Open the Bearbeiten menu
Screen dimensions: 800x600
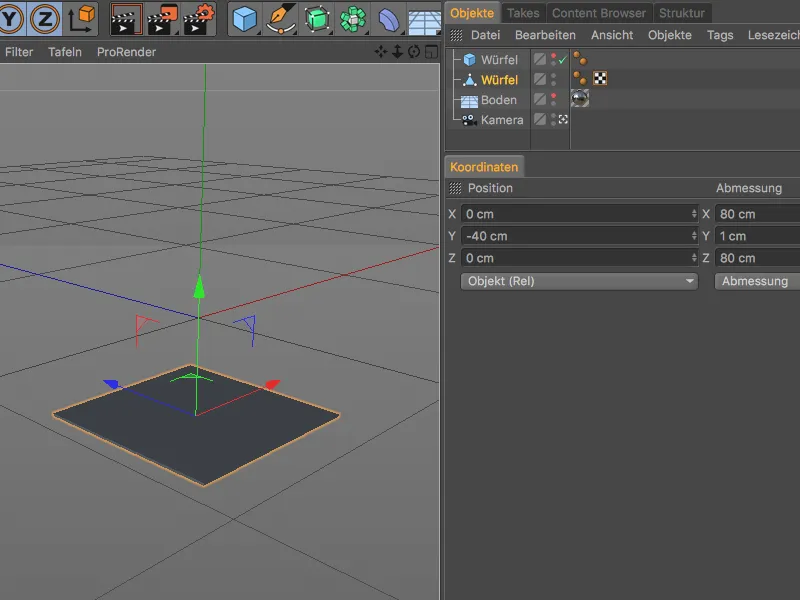545,35
